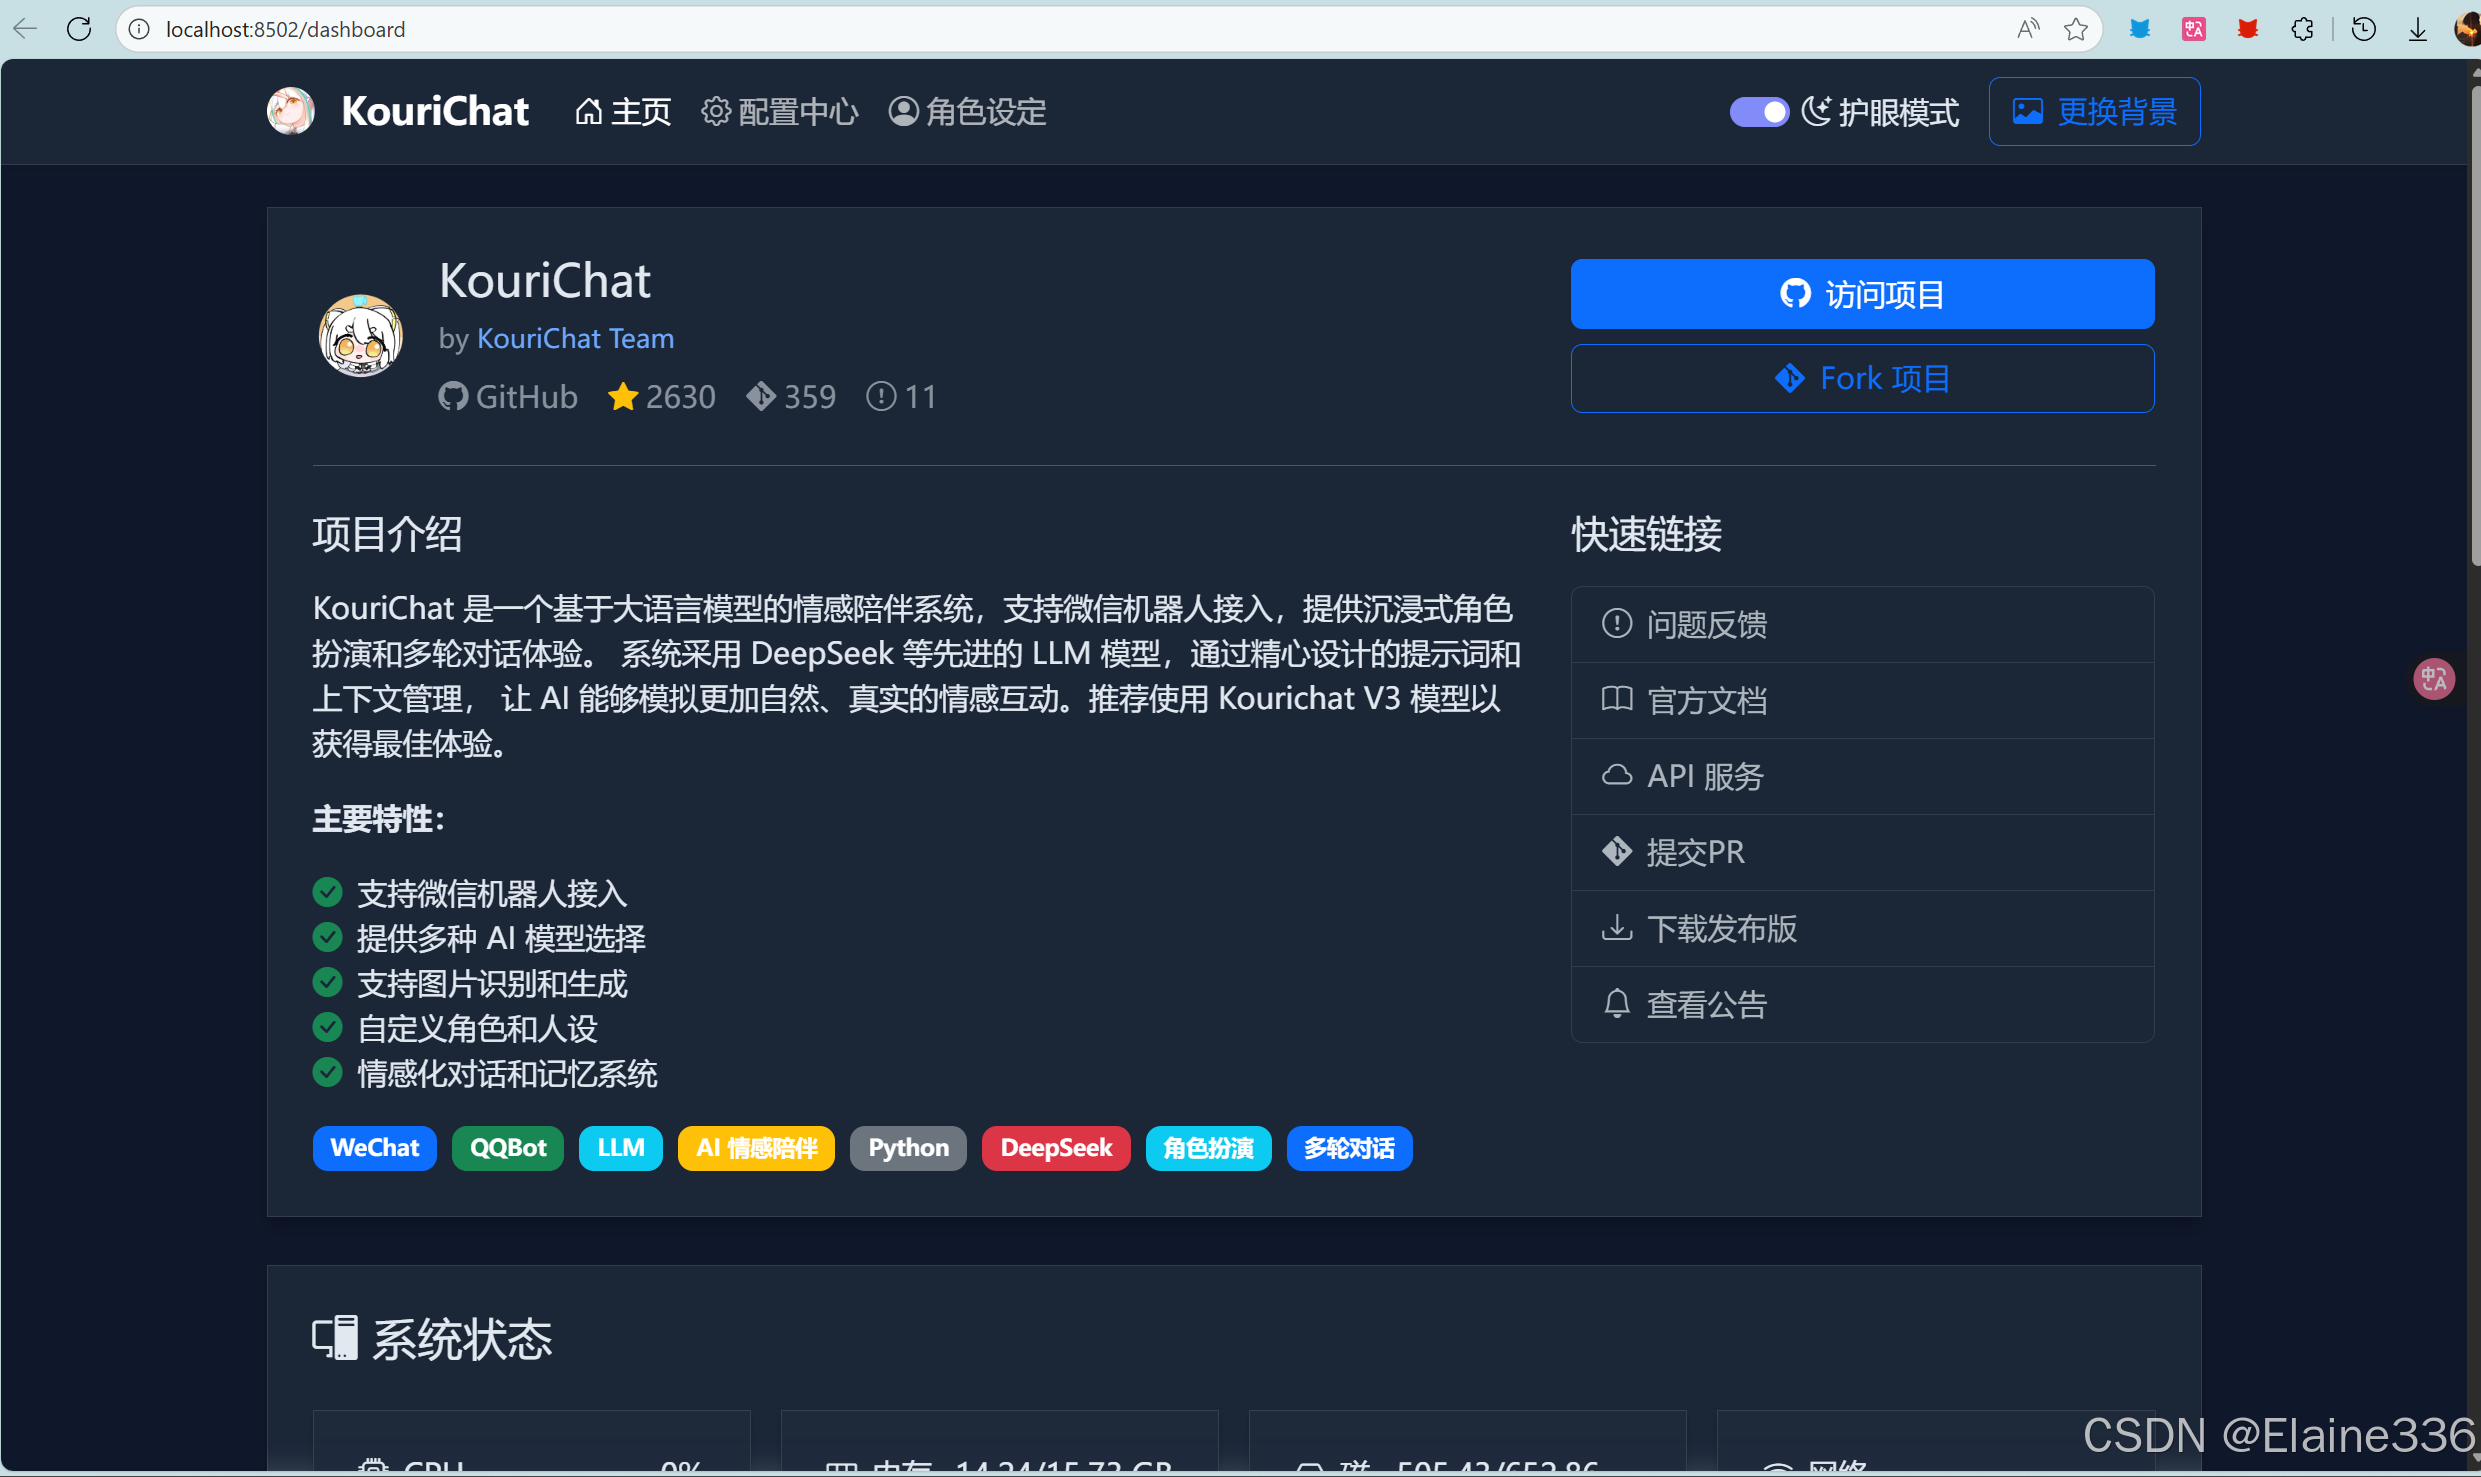Click the KouriChat logo avatar in navbar

click(291, 111)
